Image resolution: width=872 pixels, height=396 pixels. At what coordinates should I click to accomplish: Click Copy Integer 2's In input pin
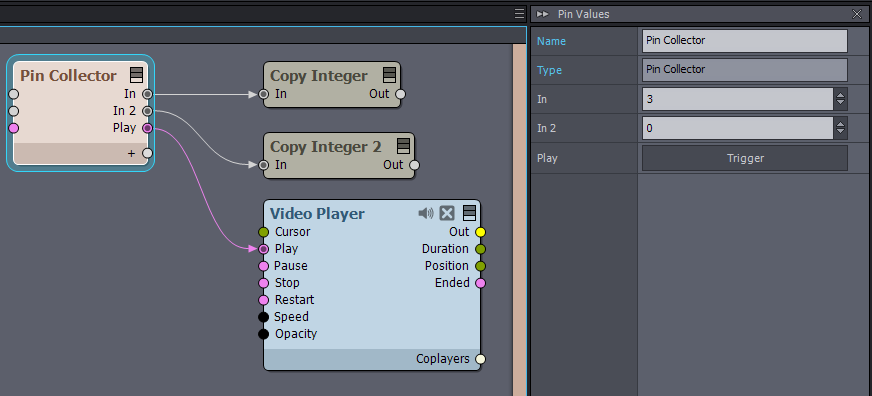tap(264, 165)
